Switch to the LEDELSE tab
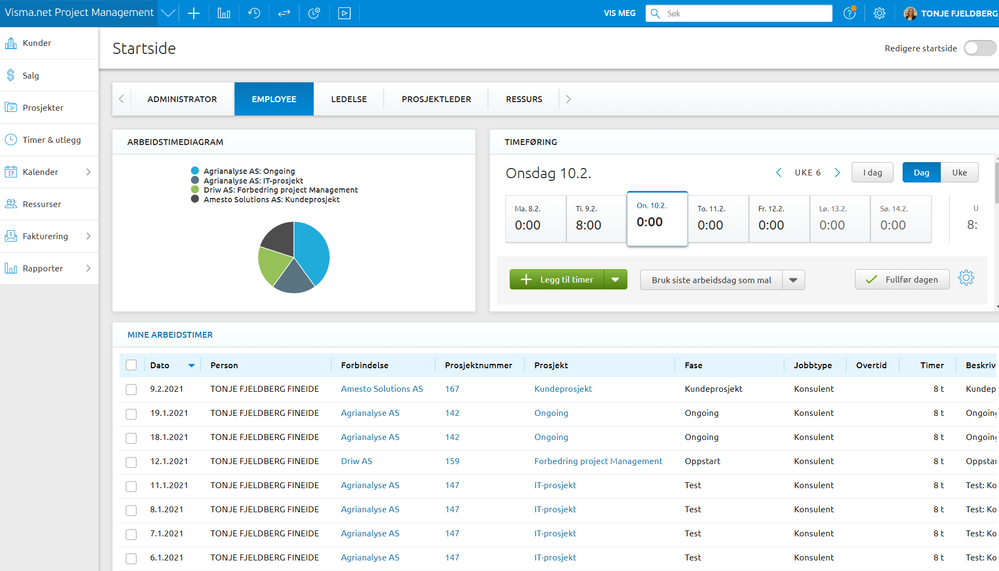999x571 pixels. (x=349, y=99)
